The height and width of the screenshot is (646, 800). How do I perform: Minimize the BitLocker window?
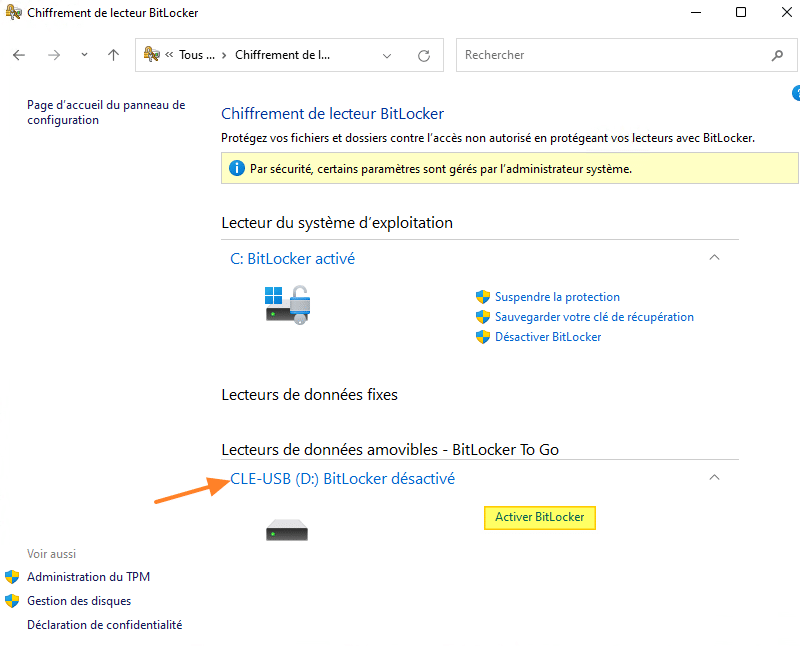[x=696, y=12]
